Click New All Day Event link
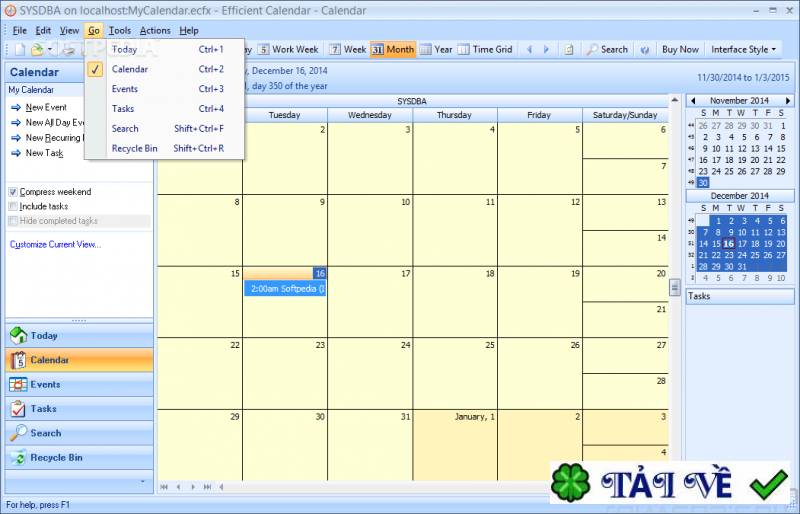 pos(55,123)
